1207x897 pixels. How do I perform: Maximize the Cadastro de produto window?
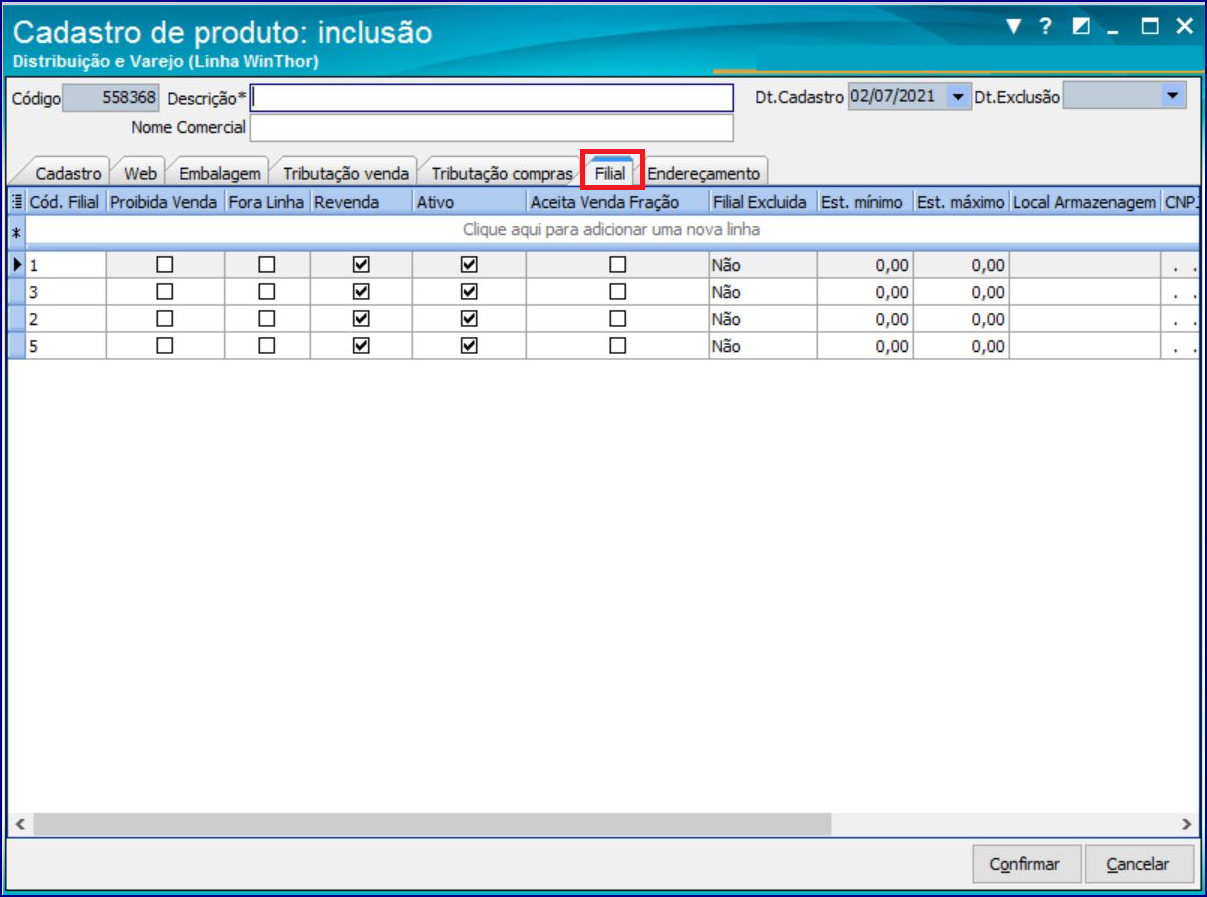pos(1150,27)
